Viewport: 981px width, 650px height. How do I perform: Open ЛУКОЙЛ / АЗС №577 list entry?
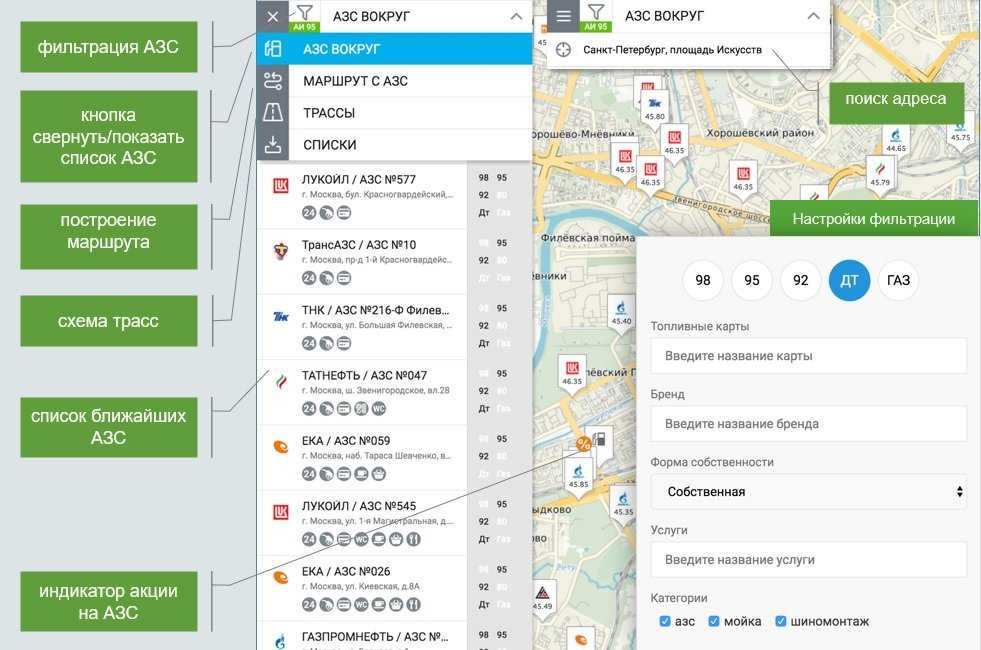click(363, 196)
